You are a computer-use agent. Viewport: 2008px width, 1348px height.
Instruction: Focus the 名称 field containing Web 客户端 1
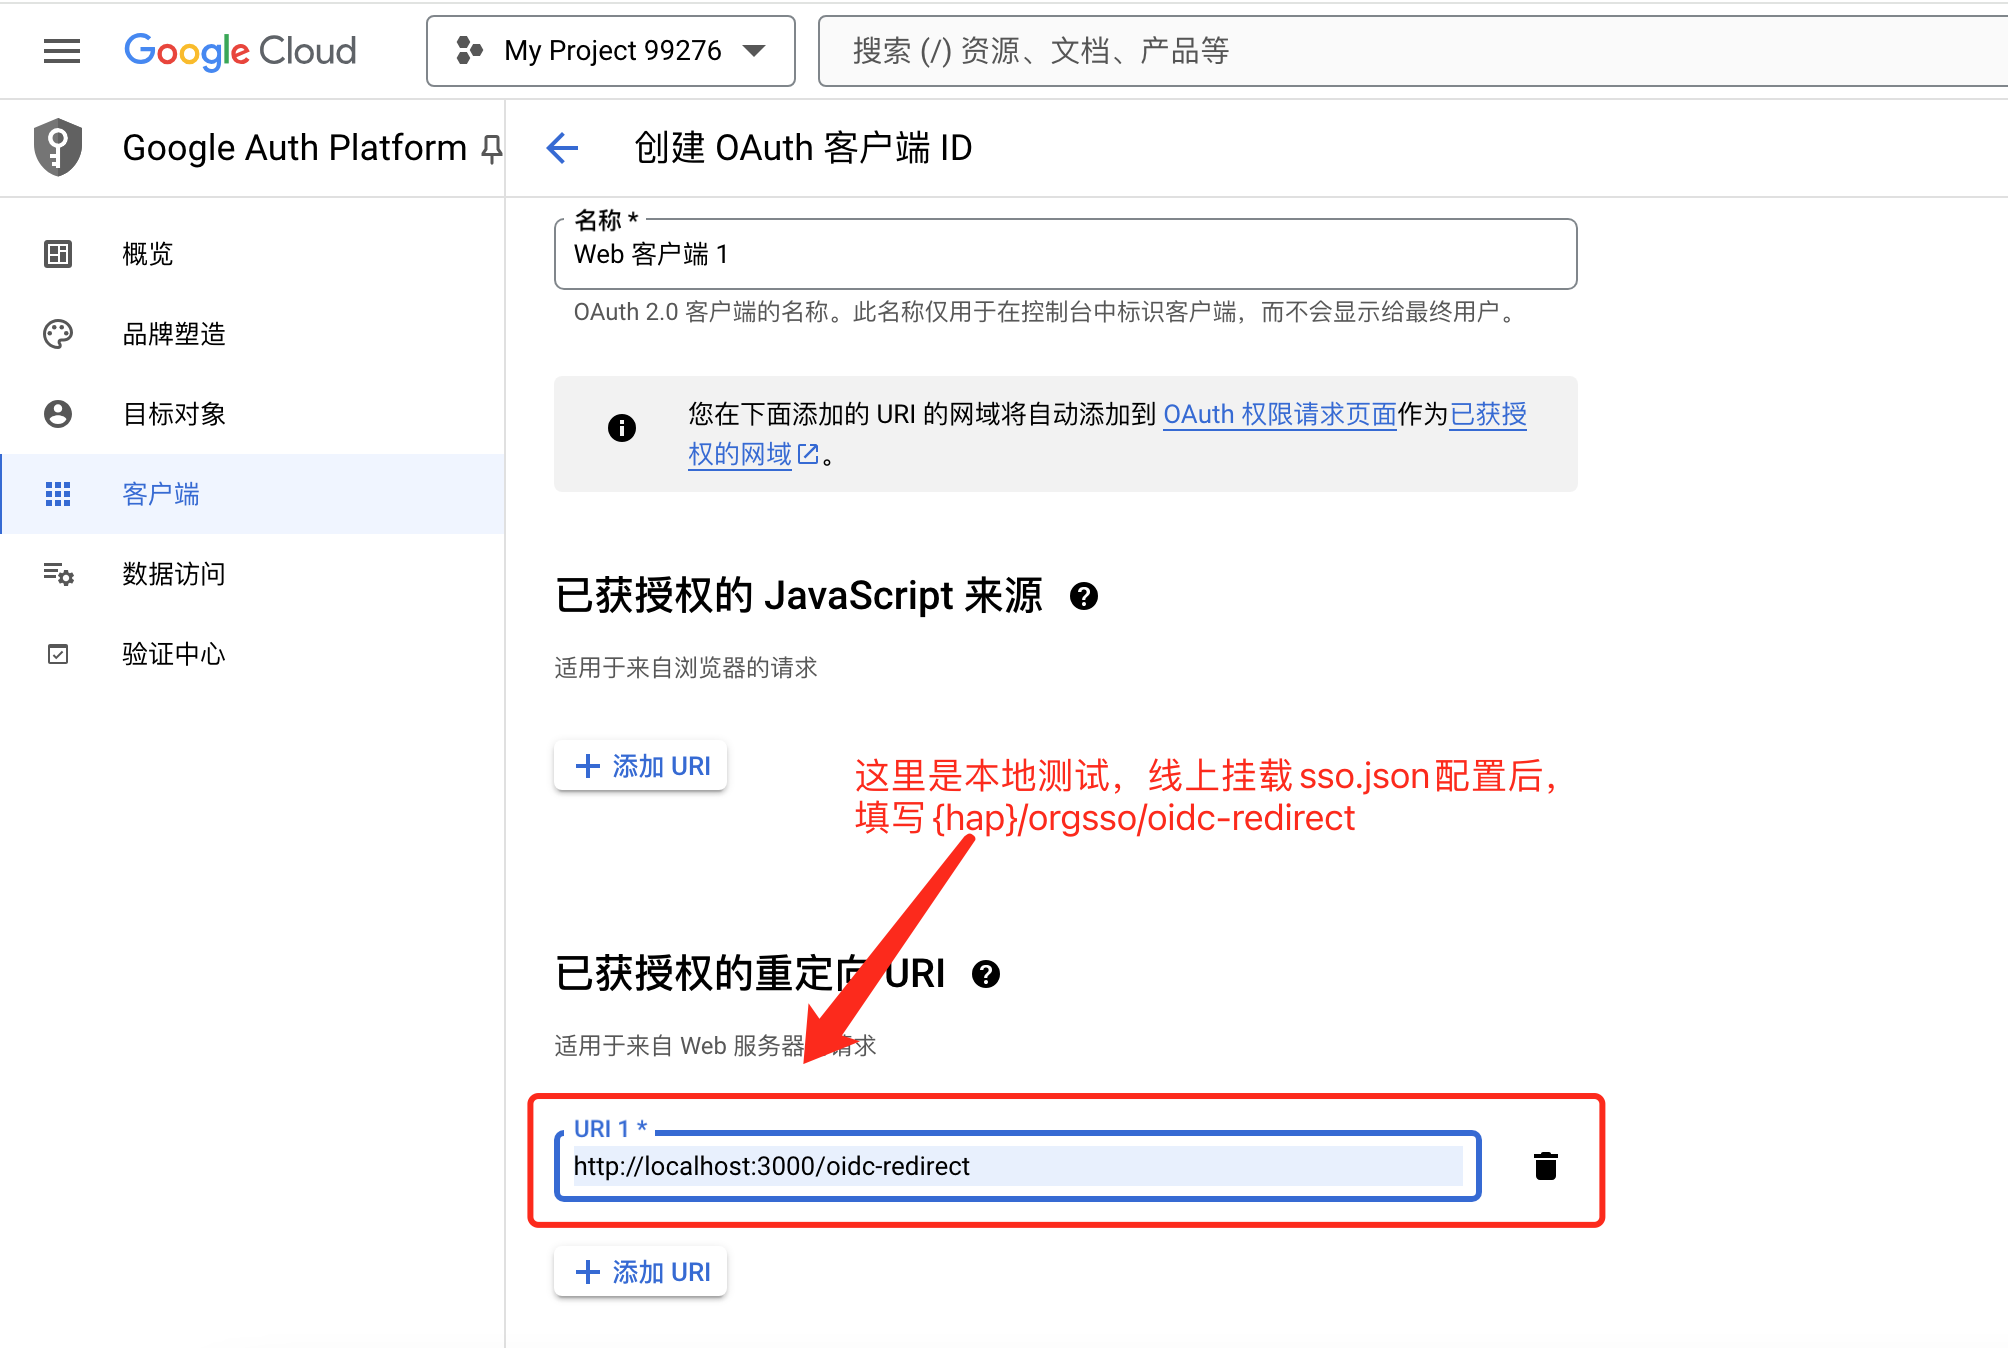[x=1065, y=254]
